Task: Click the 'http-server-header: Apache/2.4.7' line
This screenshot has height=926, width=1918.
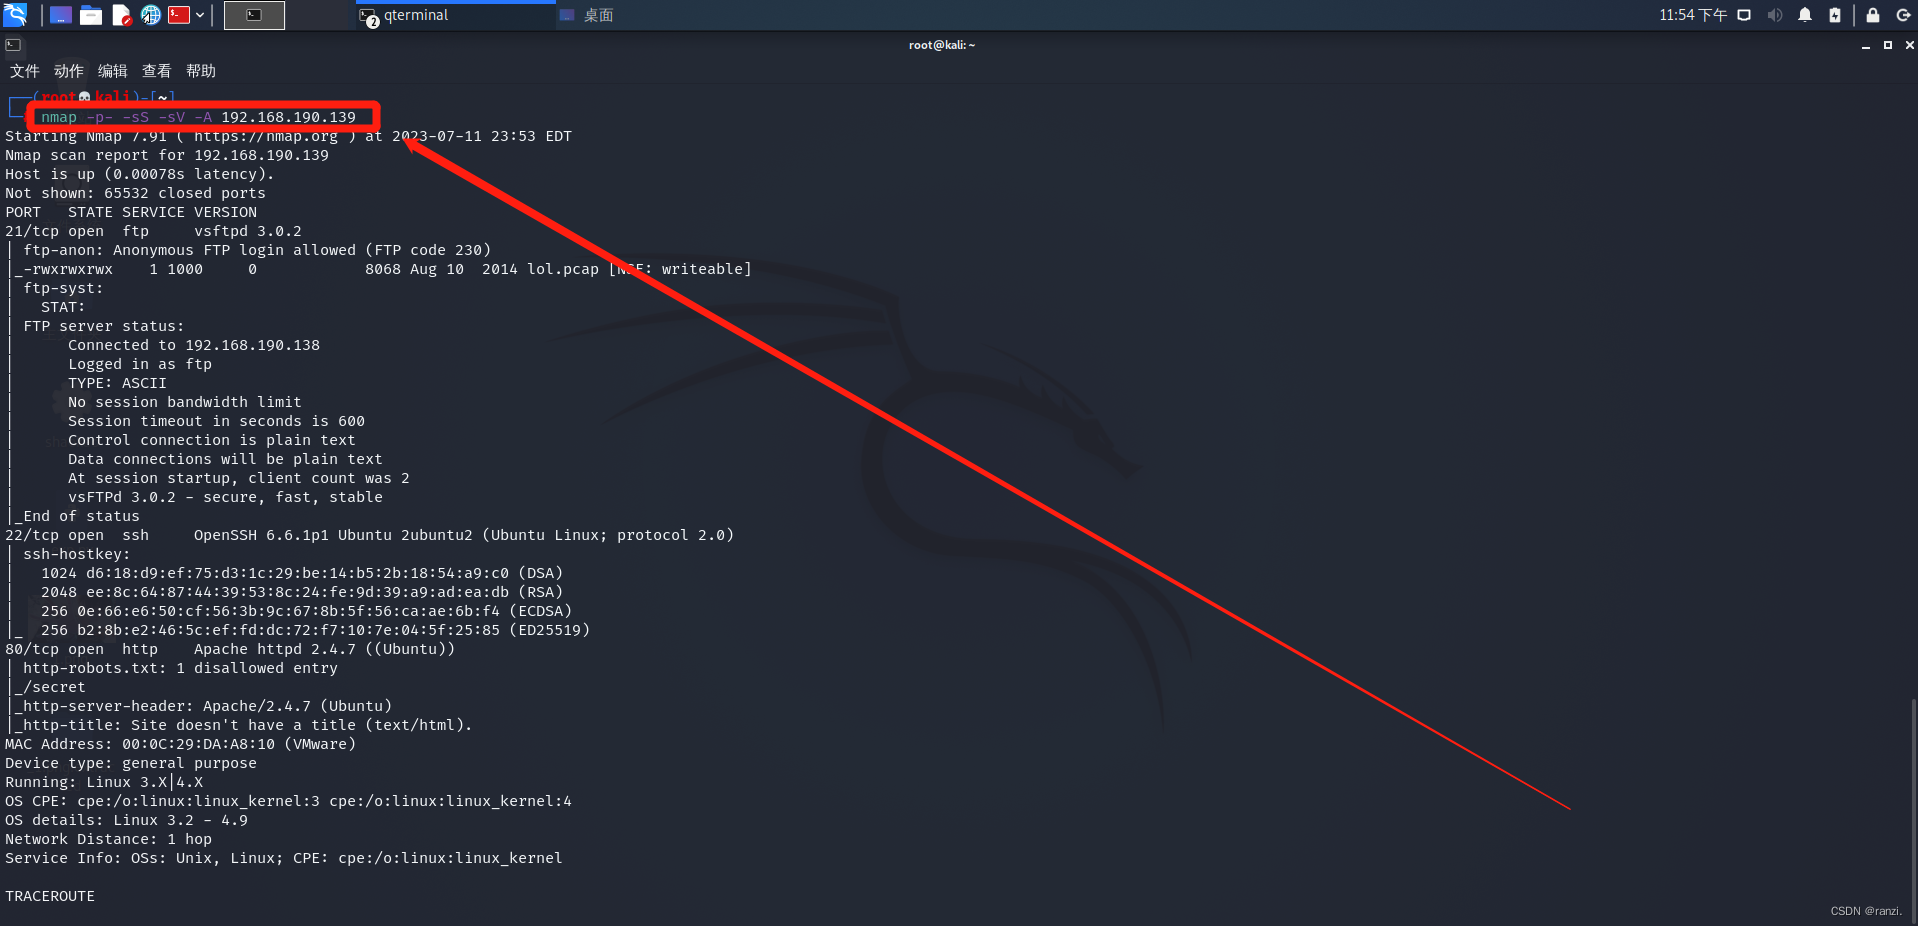Action: coord(207,706)
